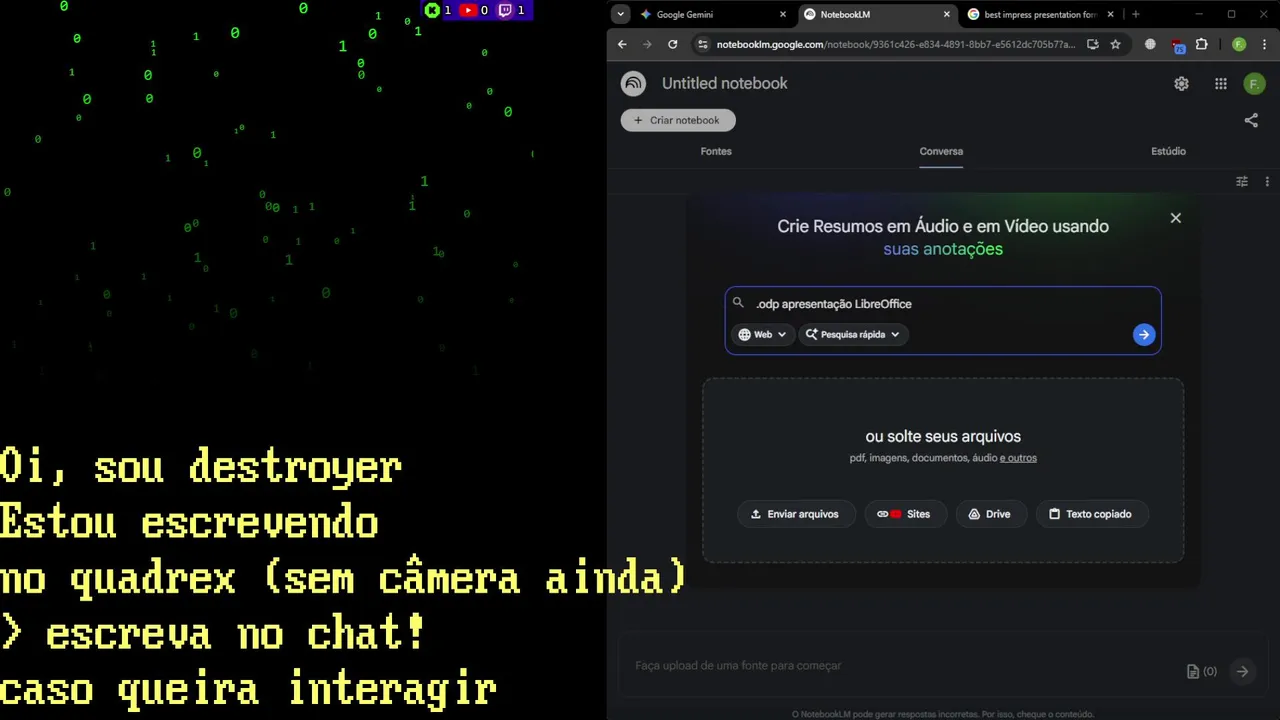Close the Google Gemini tab
Viewport: 1280px width, 720px height.
click(x=783, y=14)
